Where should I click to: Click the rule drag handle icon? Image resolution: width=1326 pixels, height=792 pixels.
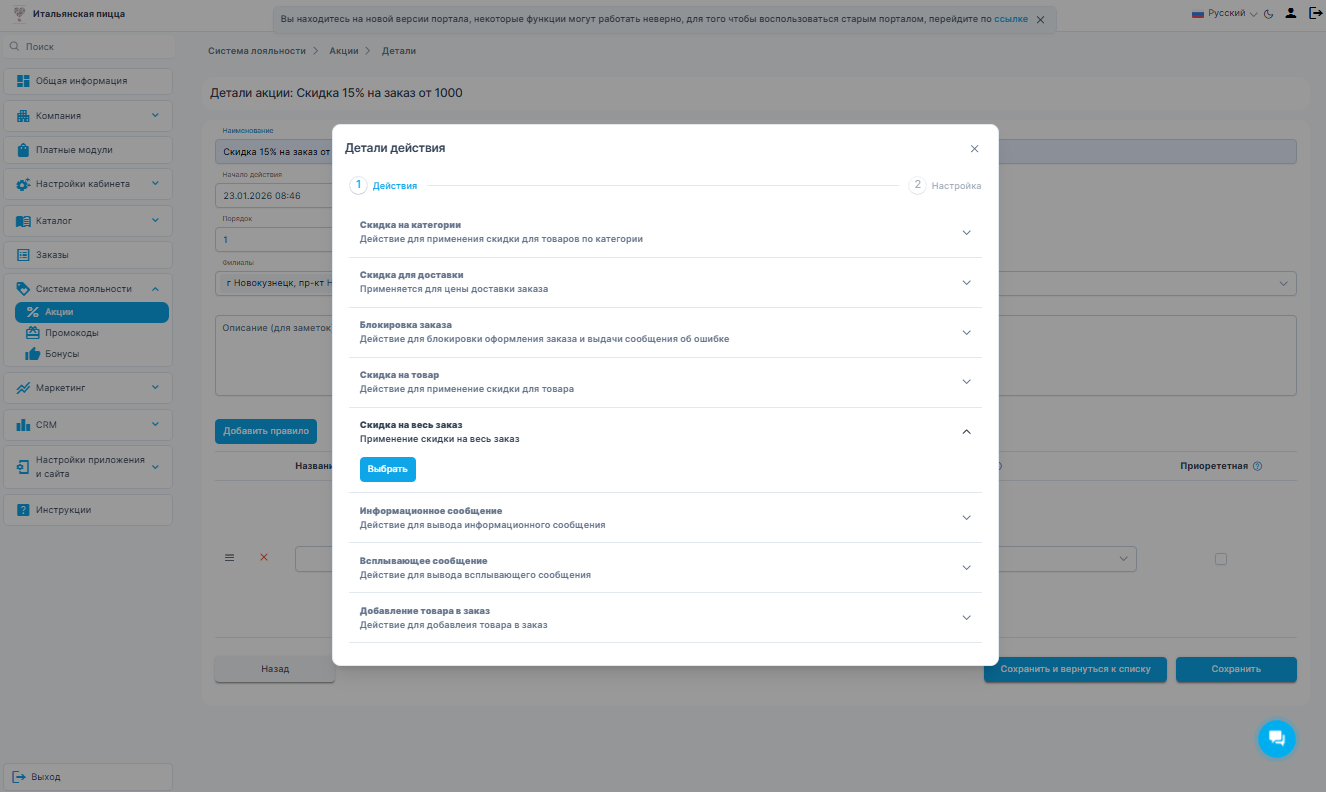229,558
